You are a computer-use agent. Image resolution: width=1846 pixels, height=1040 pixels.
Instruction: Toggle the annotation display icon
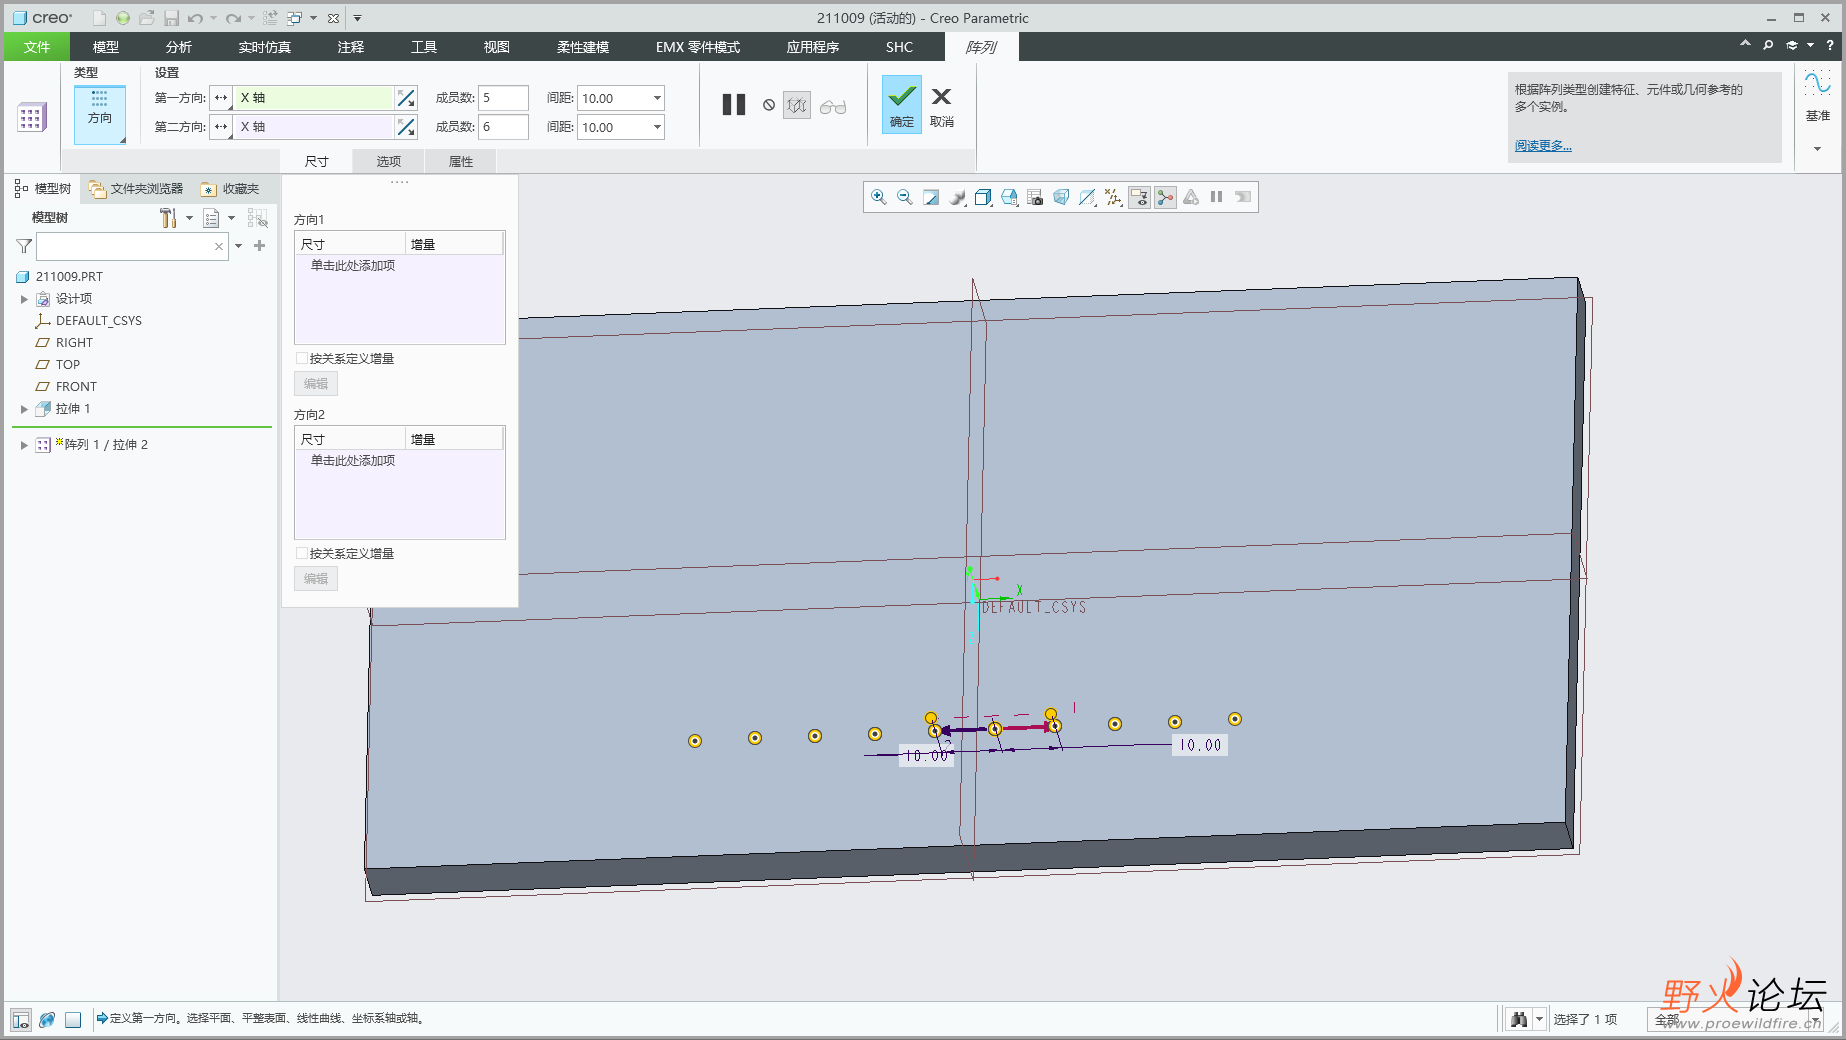[x=1139, y=197]
